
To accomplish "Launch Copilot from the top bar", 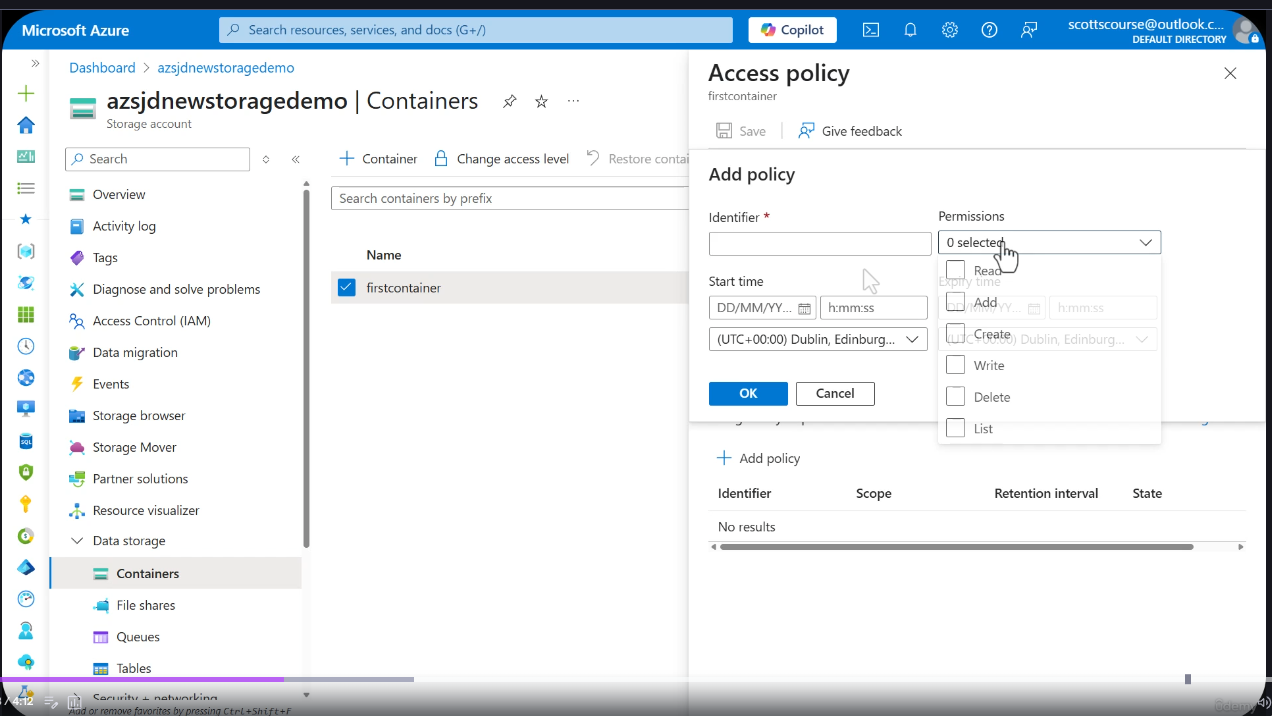I will coord(792,30).
